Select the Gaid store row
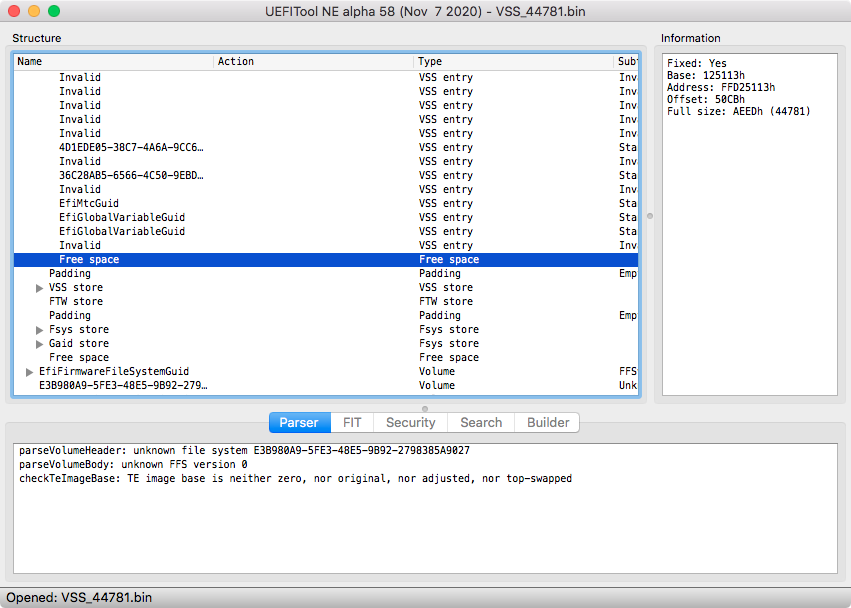This screenshot has width=851, height=608. tap(326, 344)
